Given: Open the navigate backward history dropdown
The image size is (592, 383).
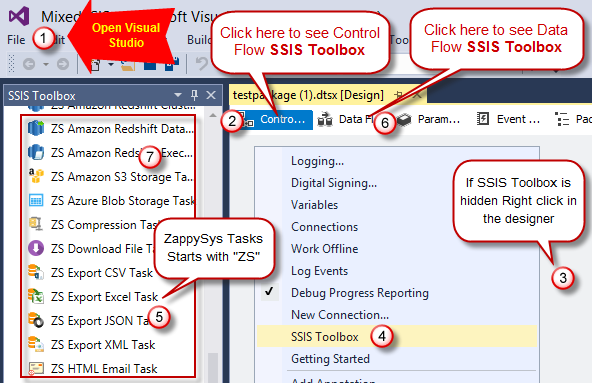Looking at the screenshot, I should [46, 65].
